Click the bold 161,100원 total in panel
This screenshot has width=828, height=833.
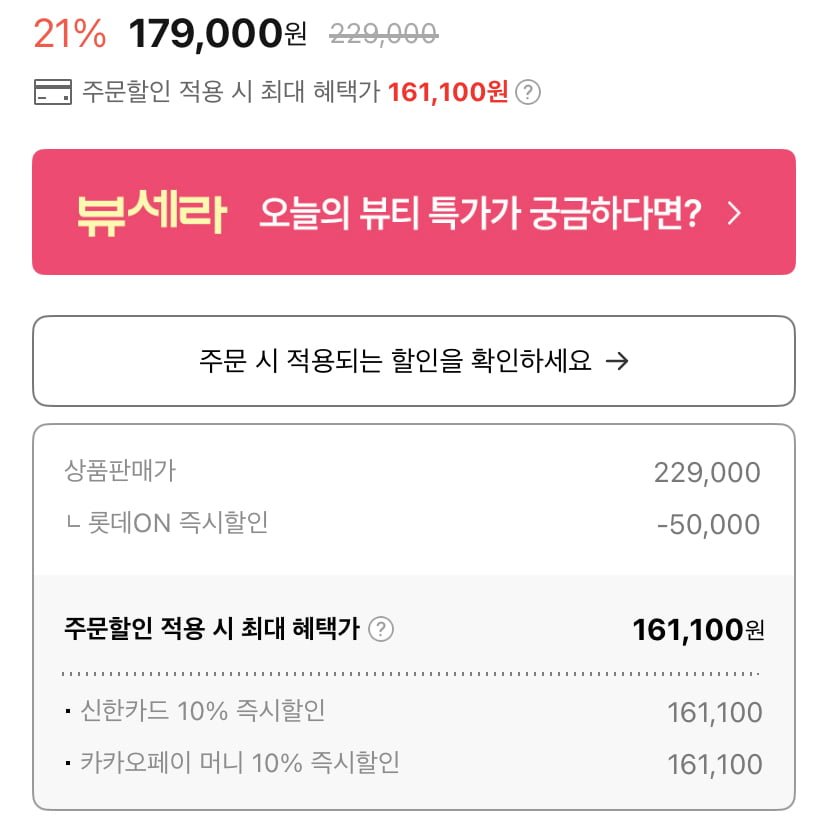pos(698,630)
